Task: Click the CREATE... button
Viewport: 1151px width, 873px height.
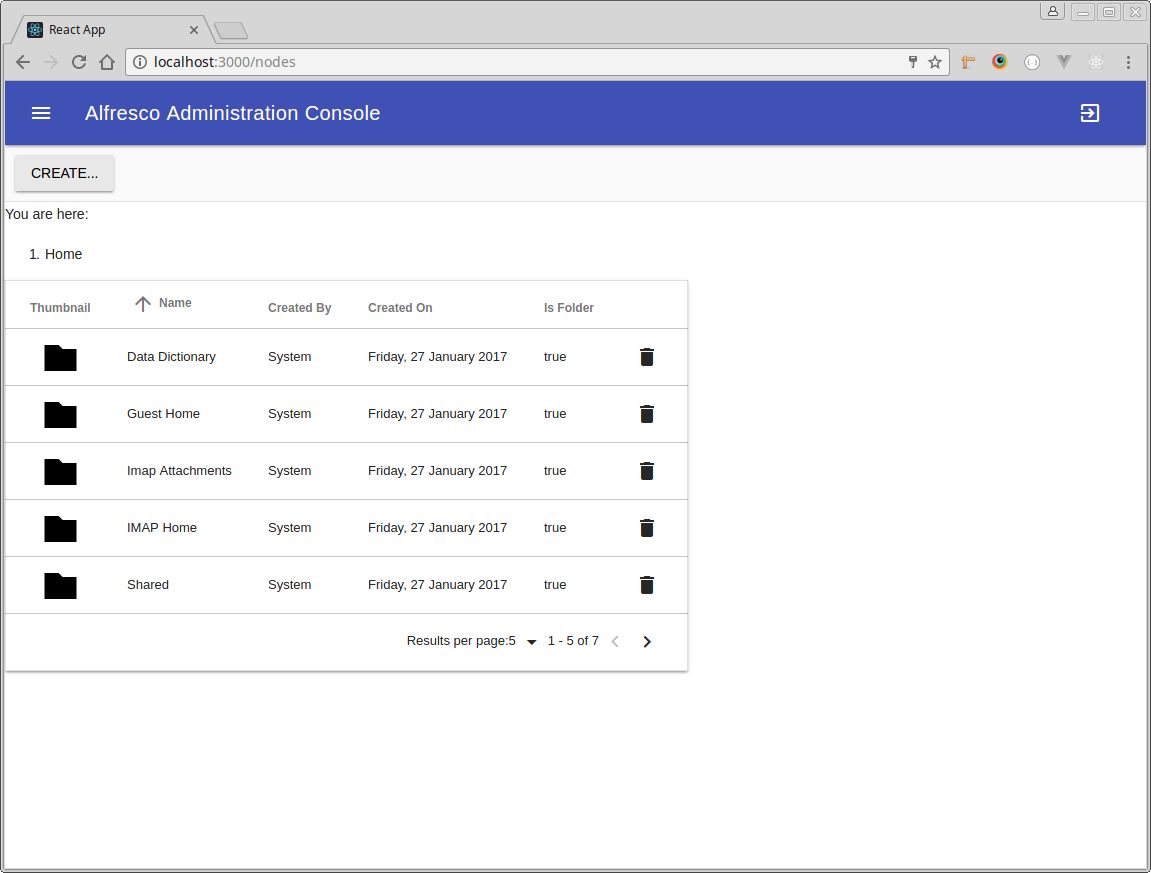Action: (64, 173)
